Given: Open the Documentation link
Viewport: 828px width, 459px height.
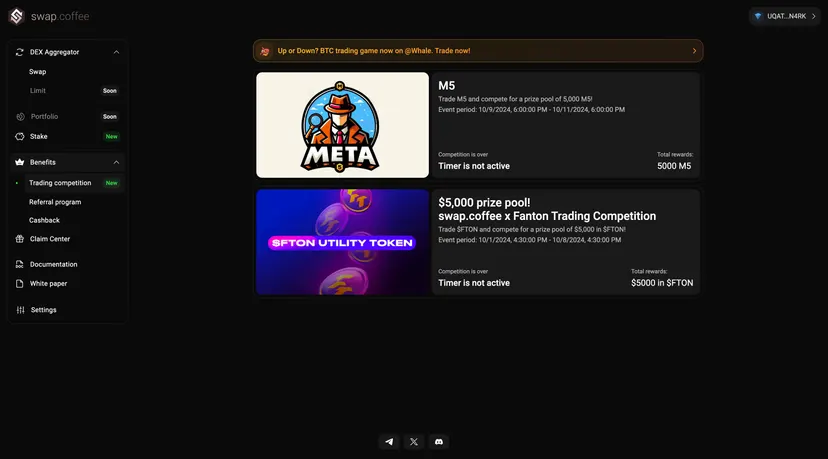Looking at the screenshot, I should point(53,264).
